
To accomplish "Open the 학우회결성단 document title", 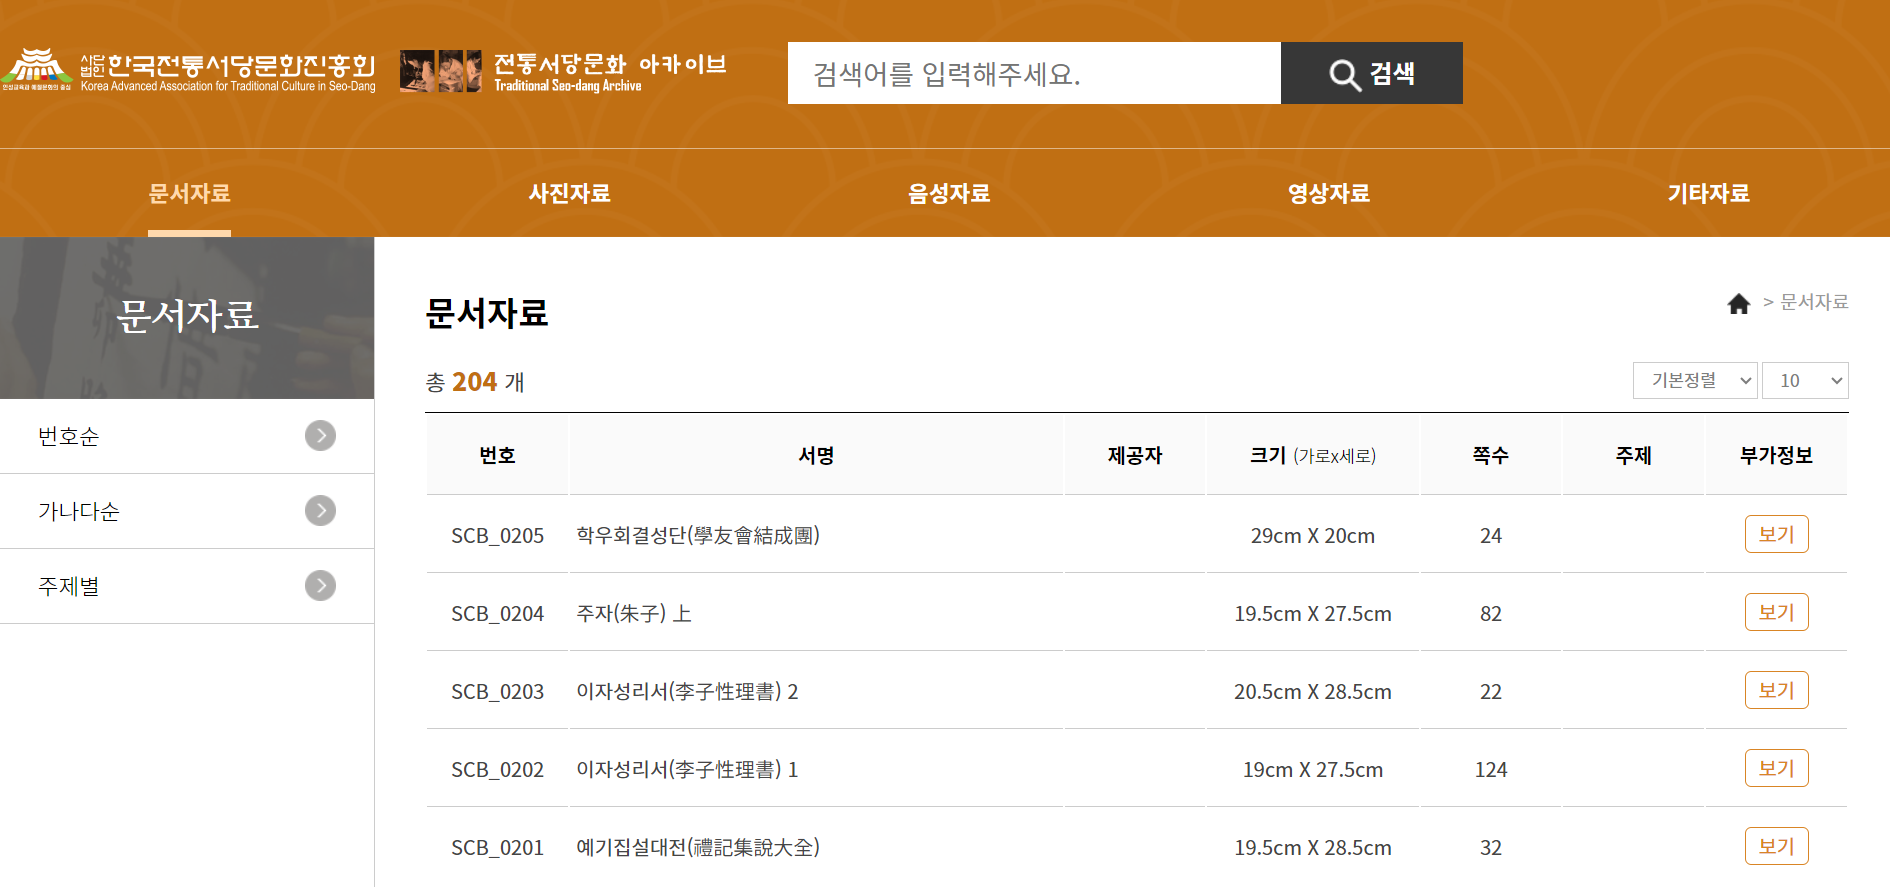I will coord(698,536).
